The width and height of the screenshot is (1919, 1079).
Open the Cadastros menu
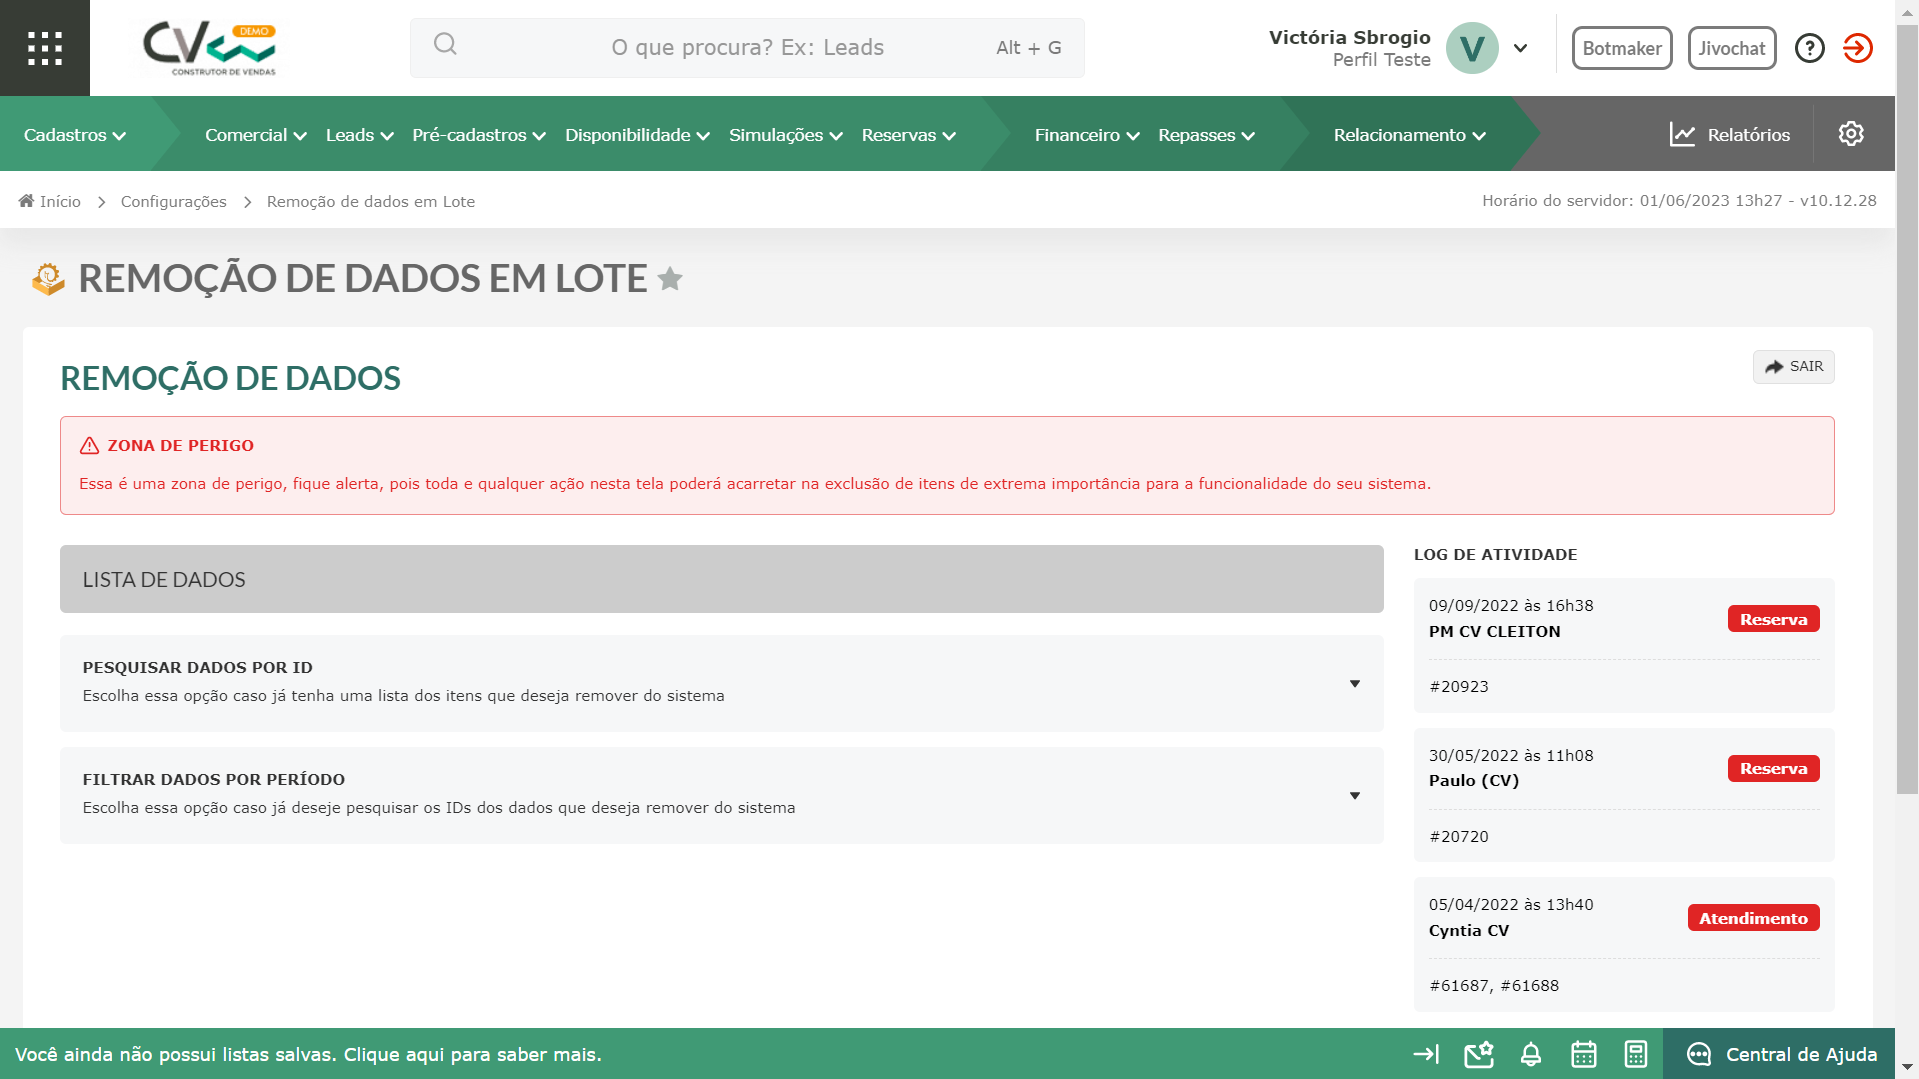click(75, 135)
